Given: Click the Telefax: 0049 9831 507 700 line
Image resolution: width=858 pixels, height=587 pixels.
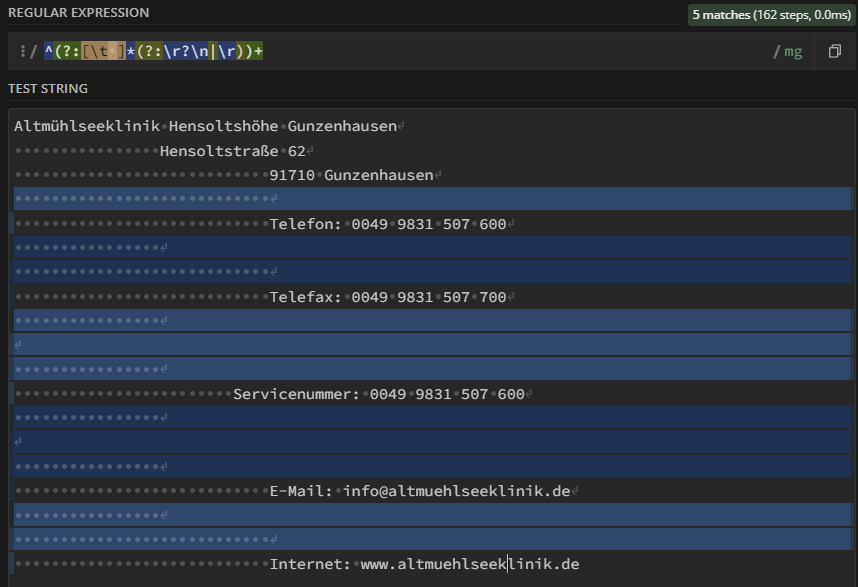Looking at the screenshot, I should [x=388, y=297].
